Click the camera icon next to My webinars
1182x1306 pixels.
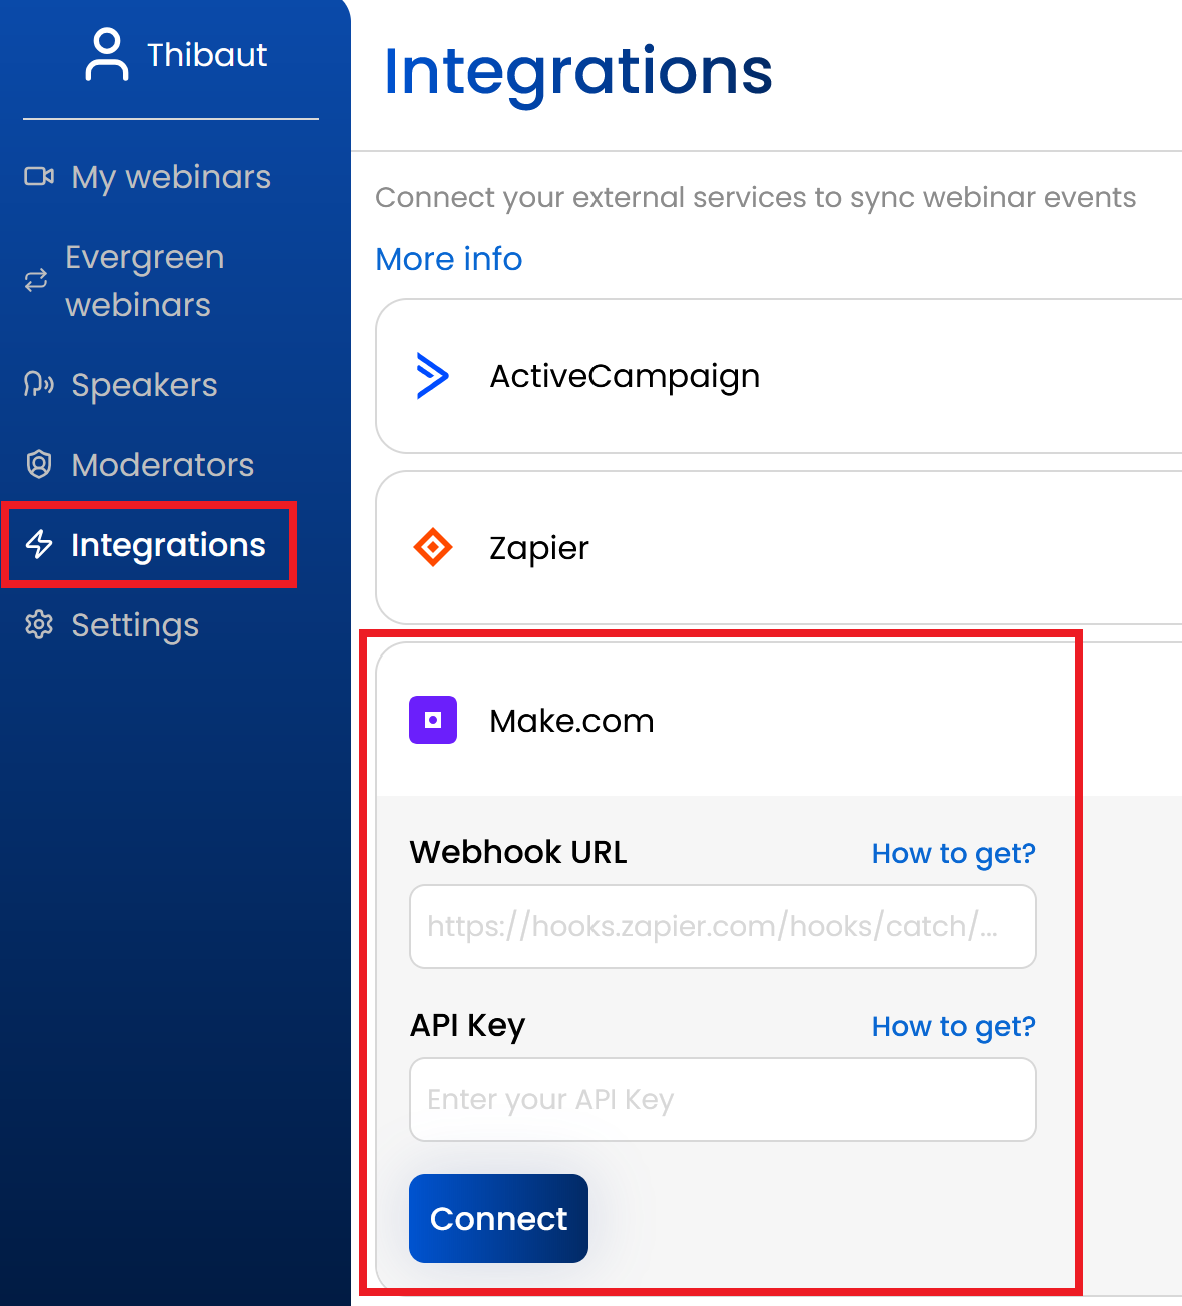[x=39, y=177]
